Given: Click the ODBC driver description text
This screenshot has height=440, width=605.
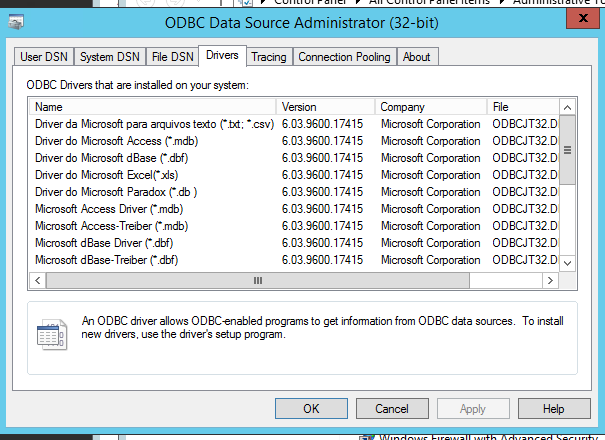Looking at the screenshot, I should pos(322,327).
